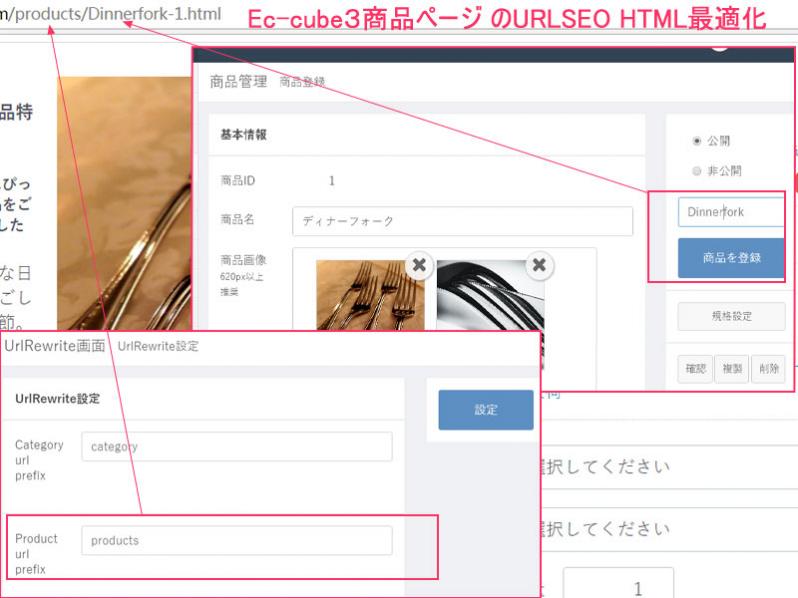Viewport: 798px width, 598px height.
Task: Click the products/Dinnerfork-1.html address bar URL
Action: (110, 14)
